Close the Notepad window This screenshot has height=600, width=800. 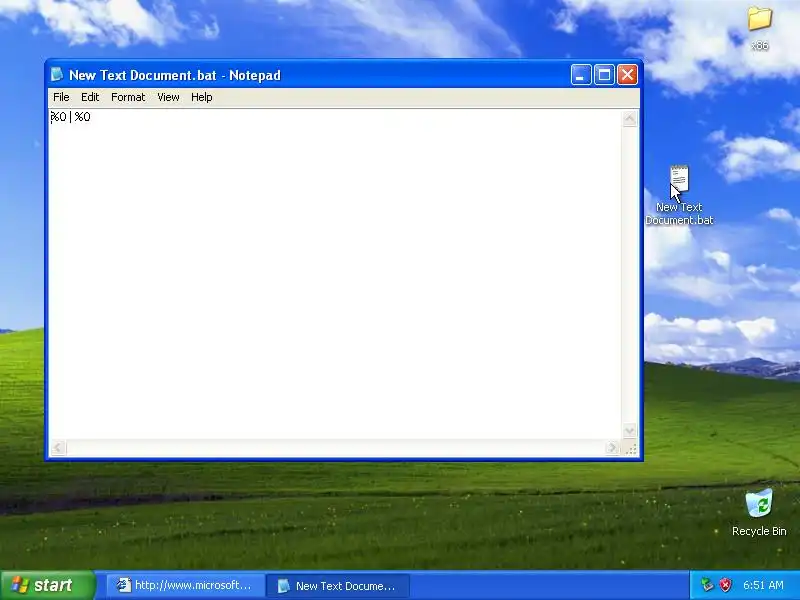tap(628, 75)
